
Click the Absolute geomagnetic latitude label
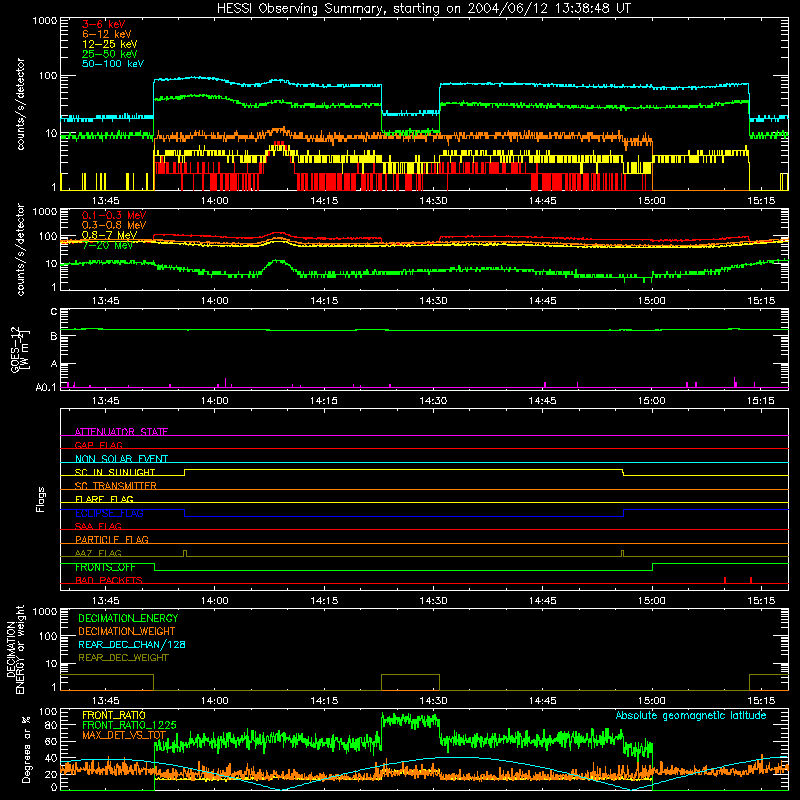691,715
